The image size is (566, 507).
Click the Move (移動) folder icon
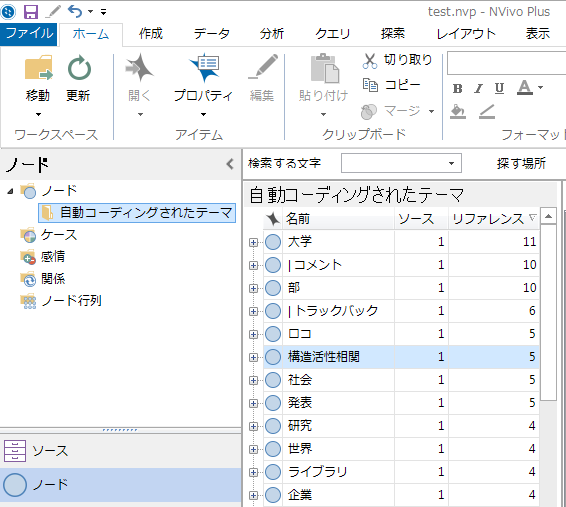[x=38, y=68]
